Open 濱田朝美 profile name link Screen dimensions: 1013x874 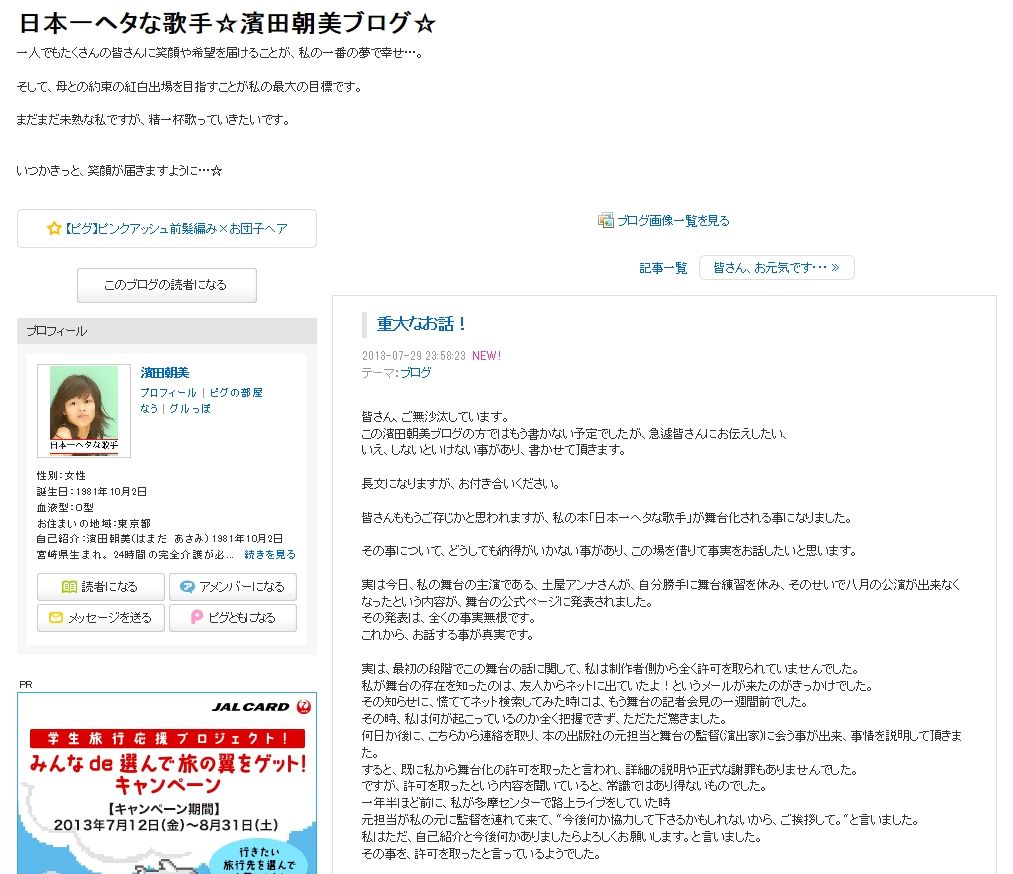[165, 373]
